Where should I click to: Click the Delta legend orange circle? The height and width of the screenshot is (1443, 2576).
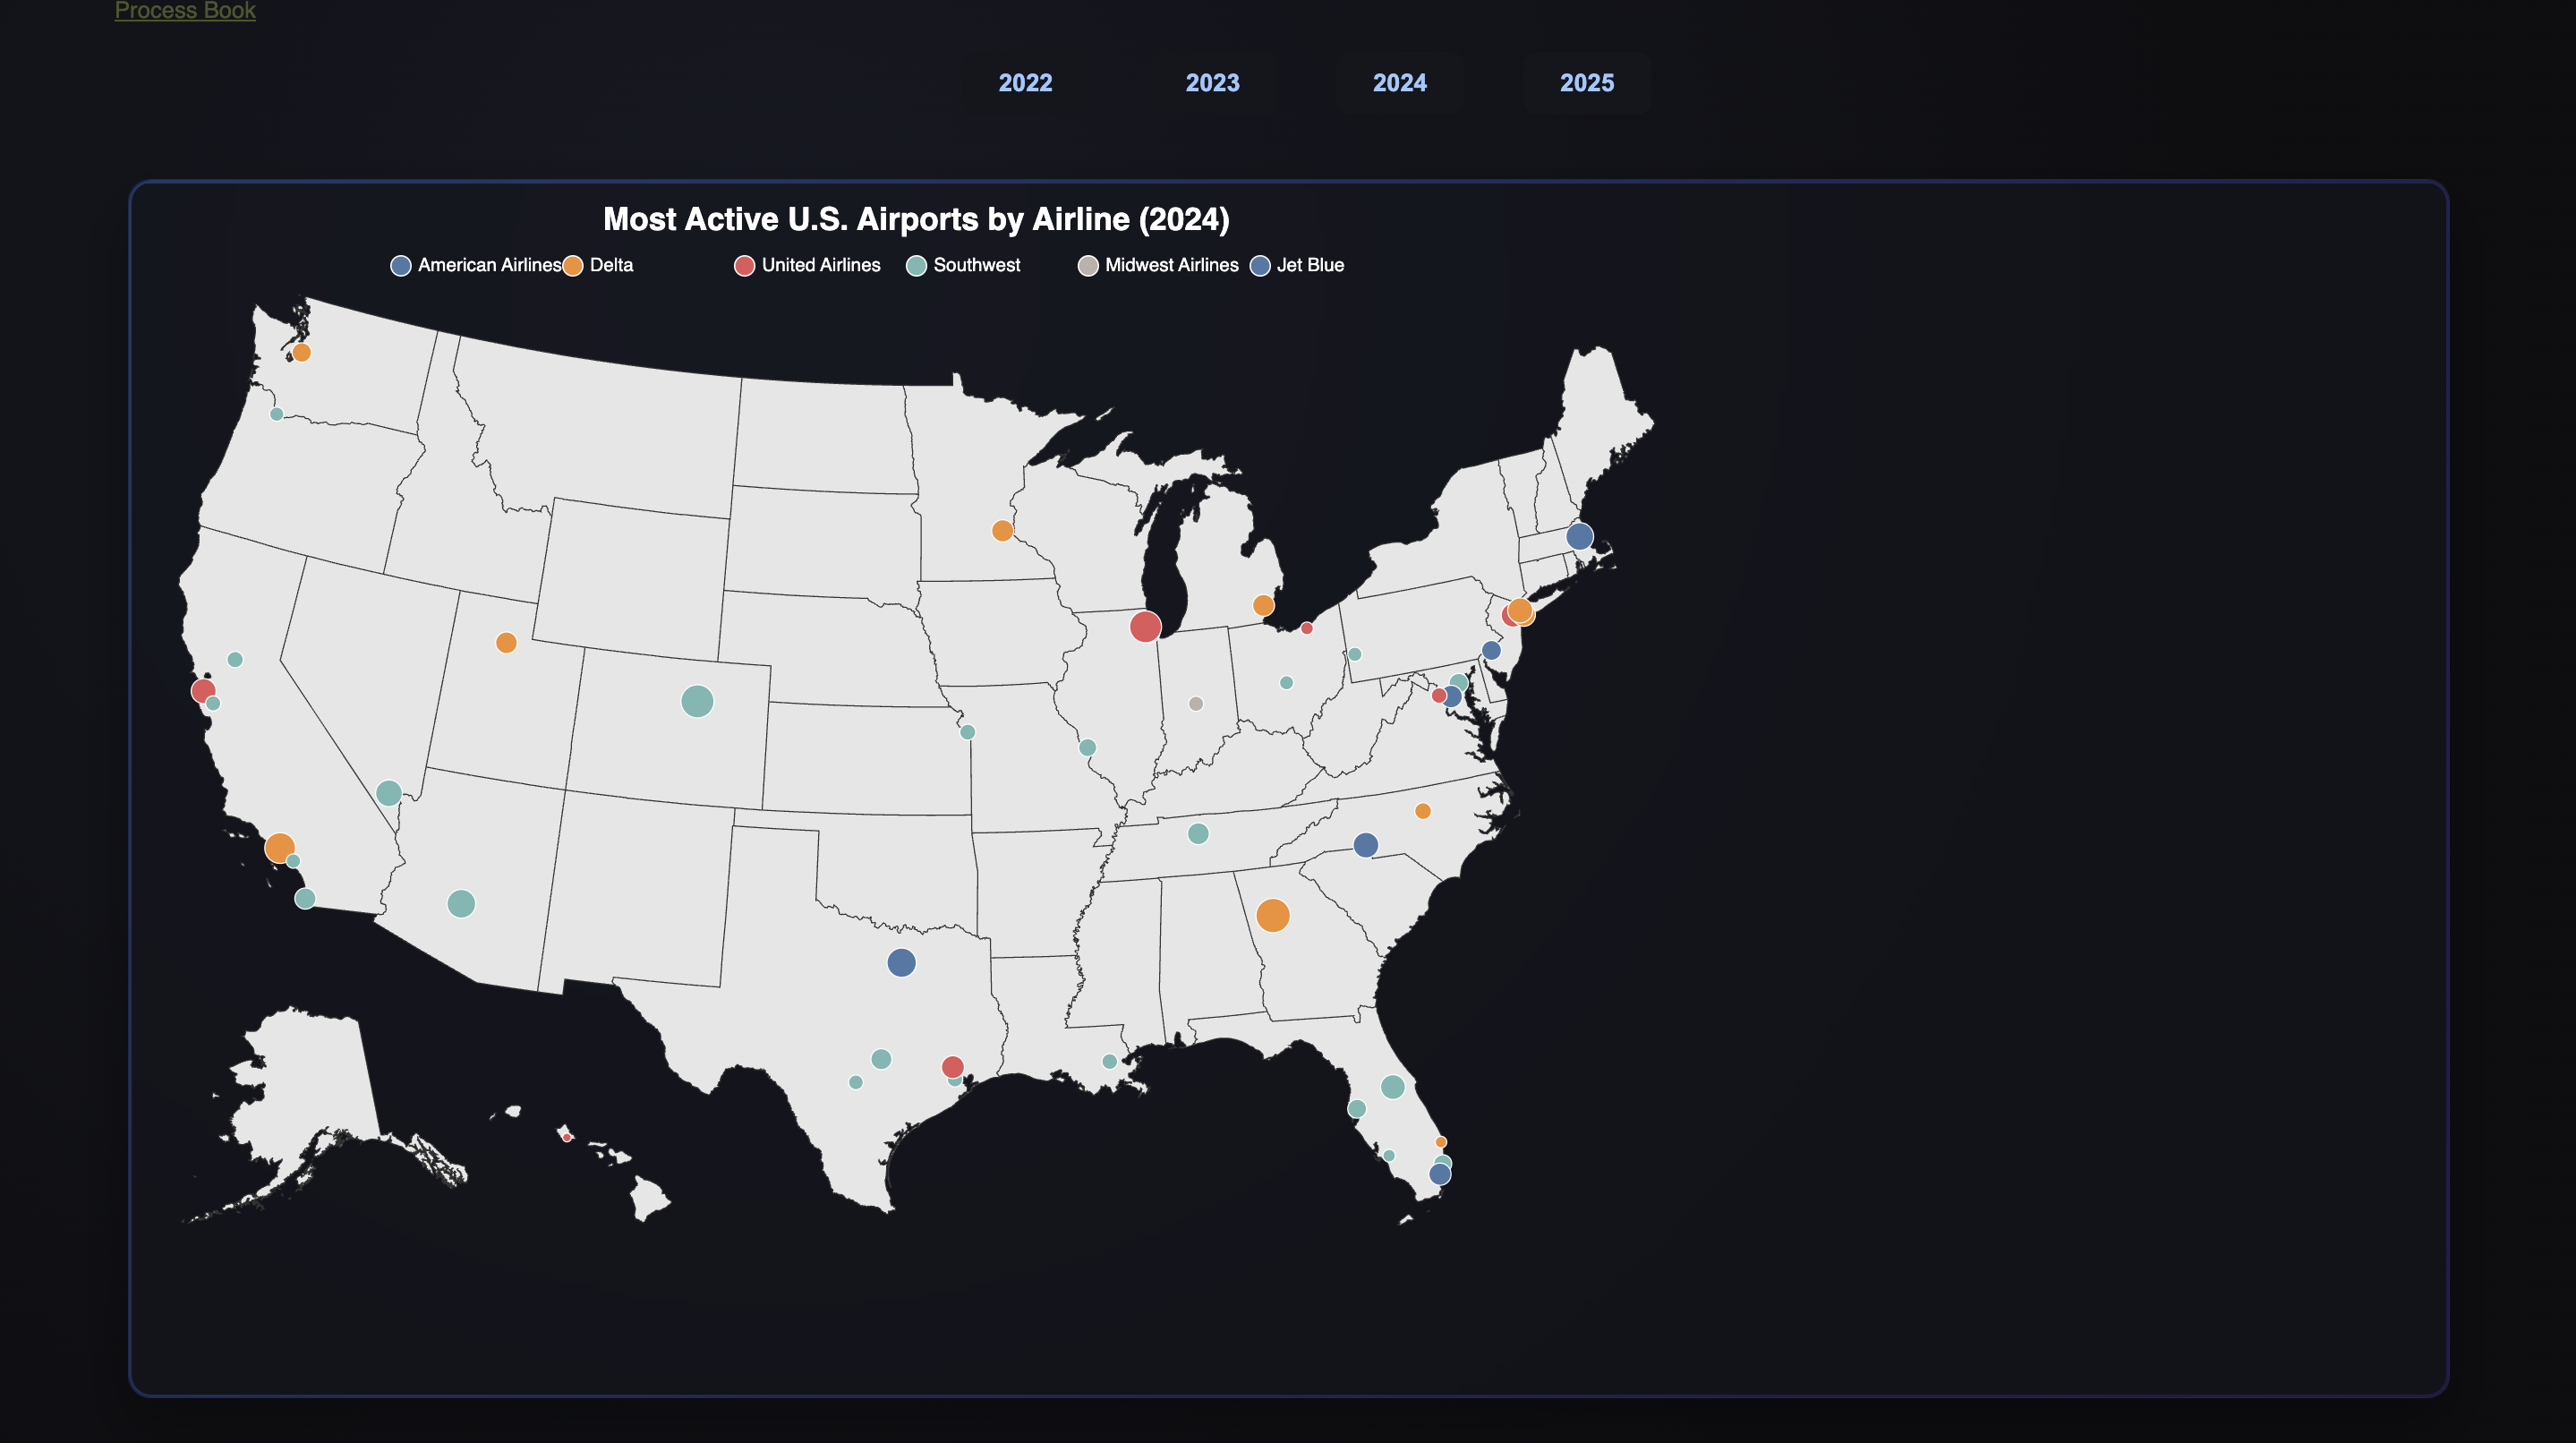click(573, 266)
